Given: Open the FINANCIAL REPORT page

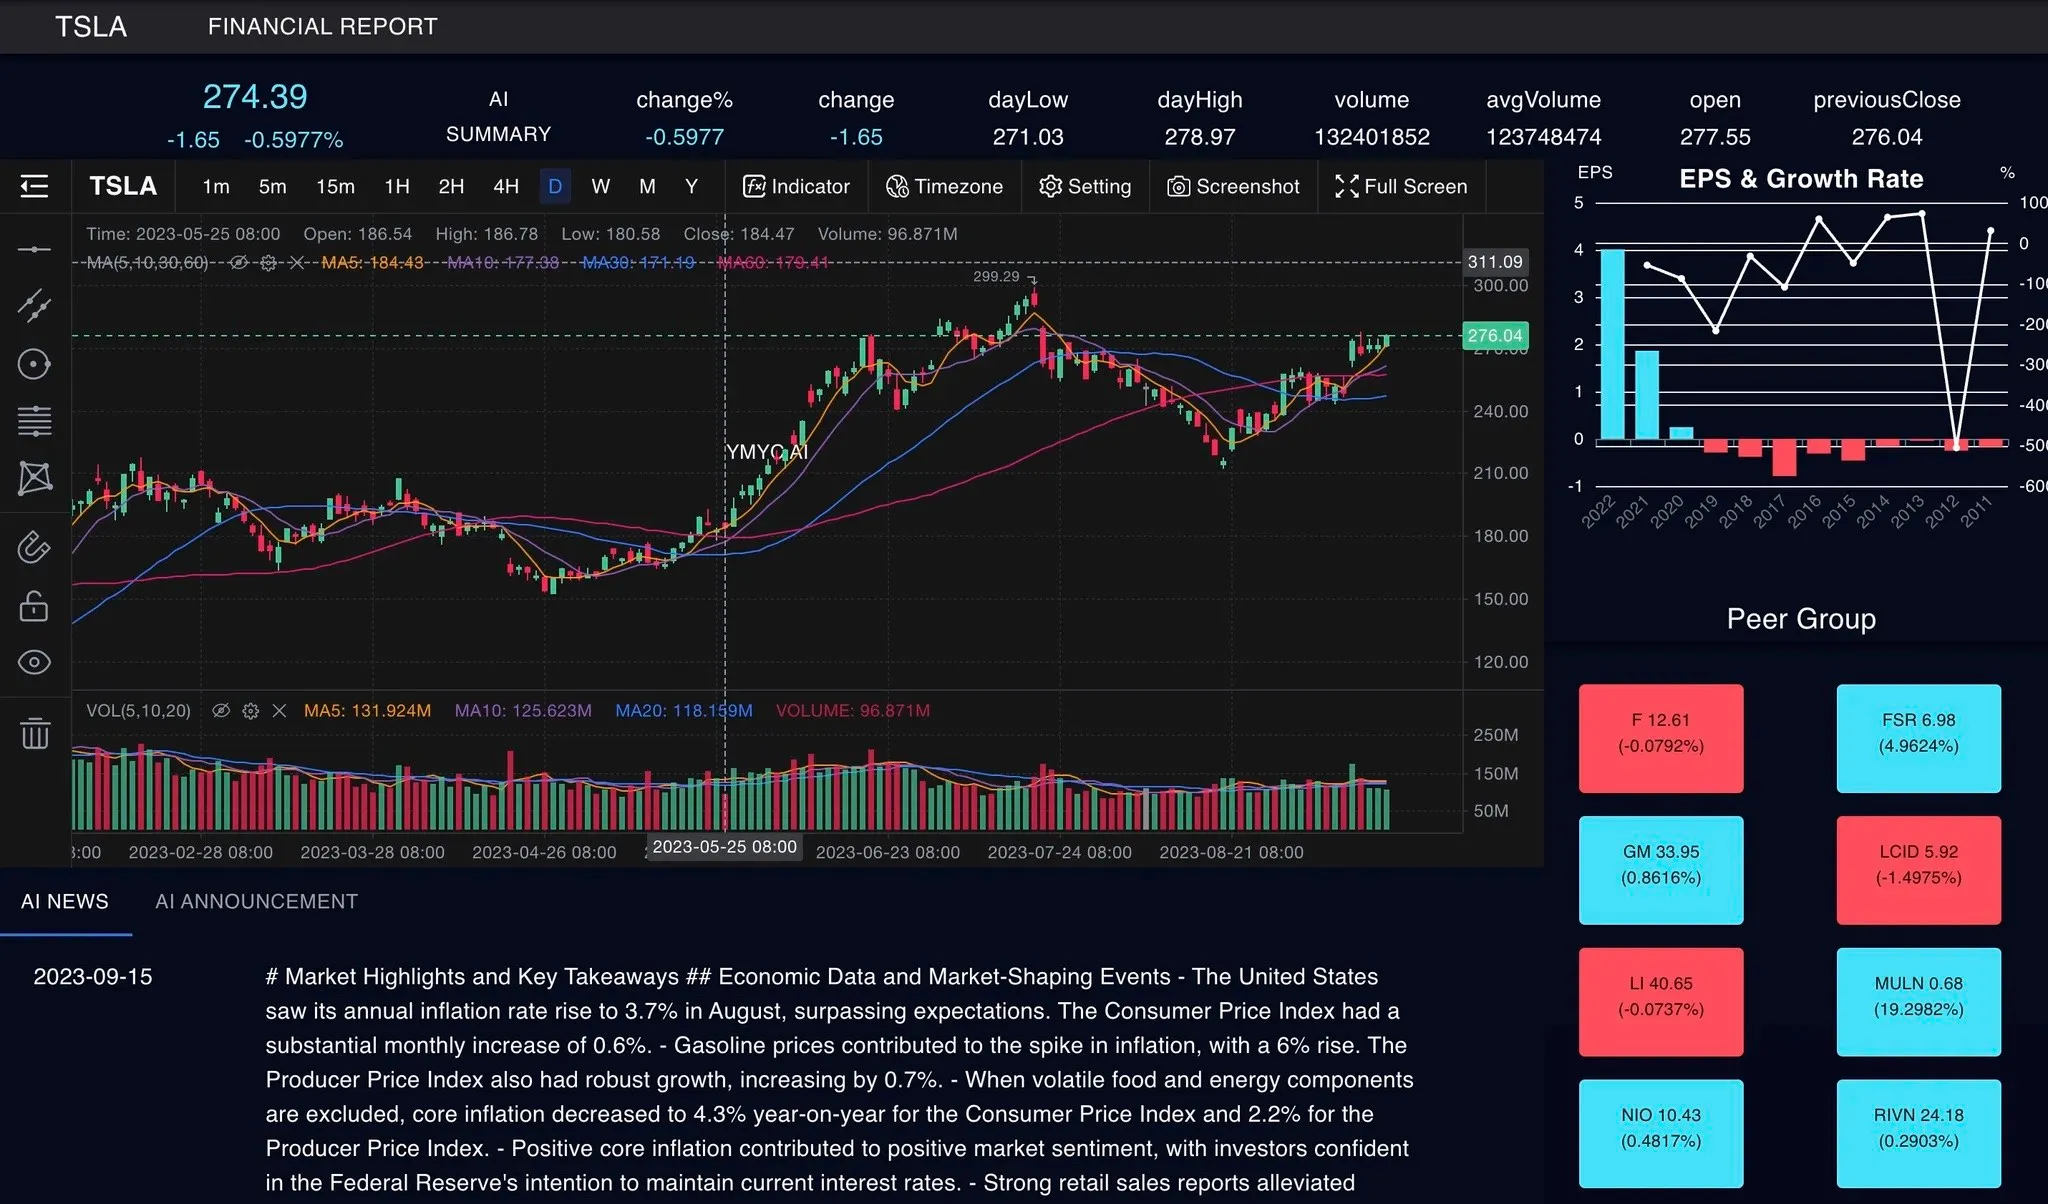Looking at the screenshot, I should pyautogui.click(x=323, y=27).
